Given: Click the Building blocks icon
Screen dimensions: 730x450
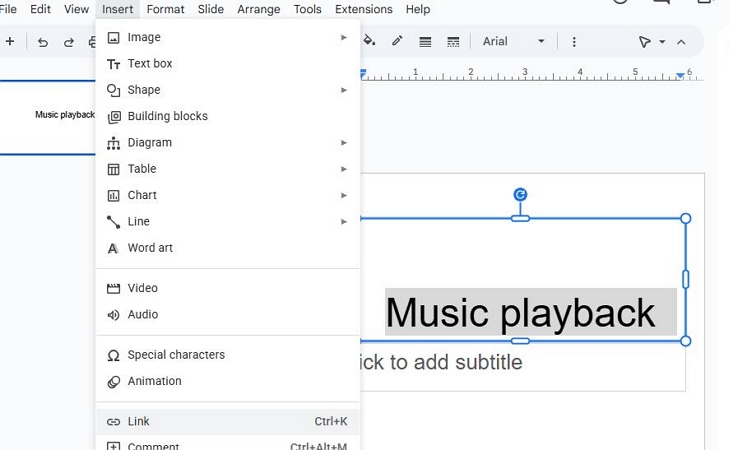Looking at the screenshot, I should tap(114, 117).
